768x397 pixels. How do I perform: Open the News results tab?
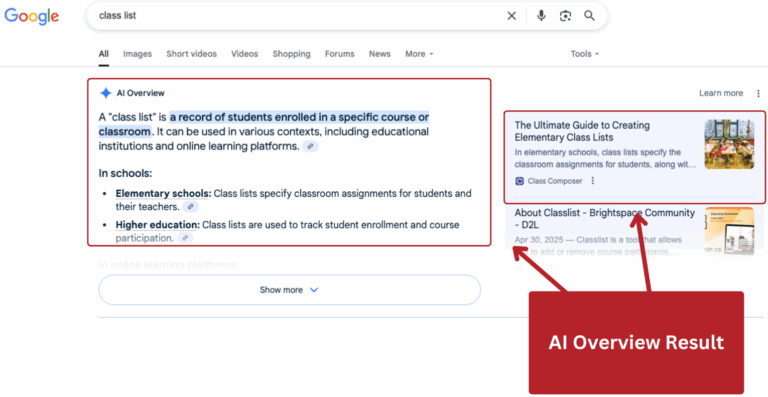380,54
